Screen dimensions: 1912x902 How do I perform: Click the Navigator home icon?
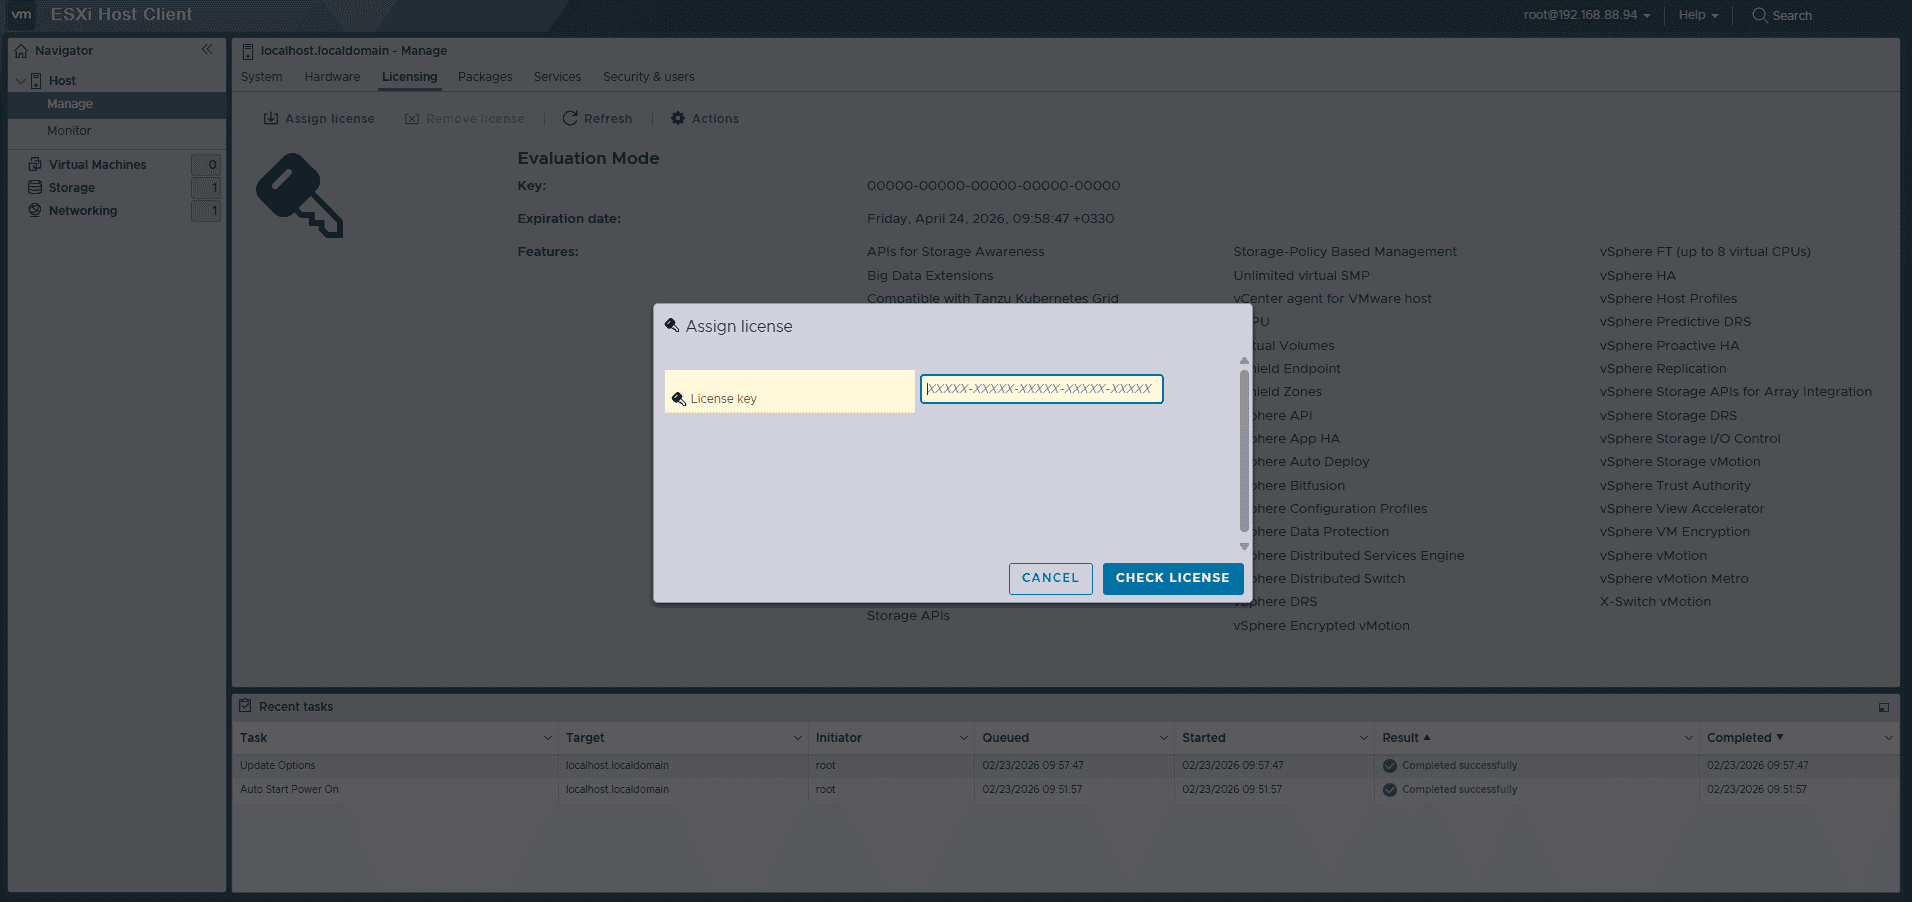21,51
